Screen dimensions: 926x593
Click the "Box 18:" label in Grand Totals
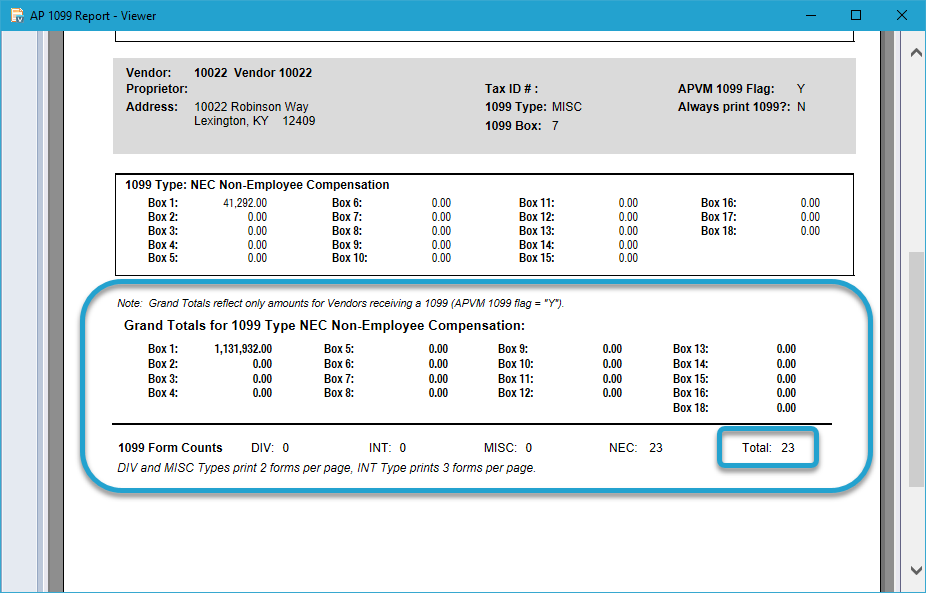coord(690,408)
